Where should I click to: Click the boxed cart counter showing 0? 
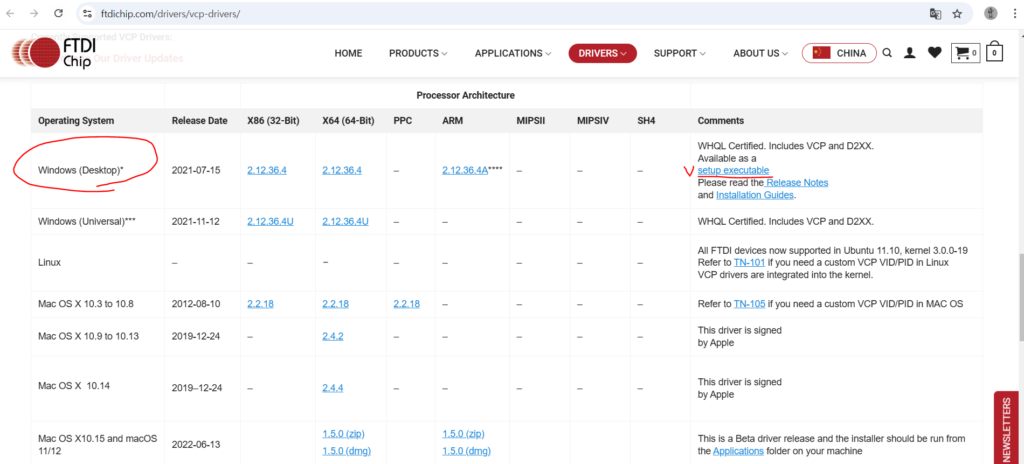click(x=994, y=53)
